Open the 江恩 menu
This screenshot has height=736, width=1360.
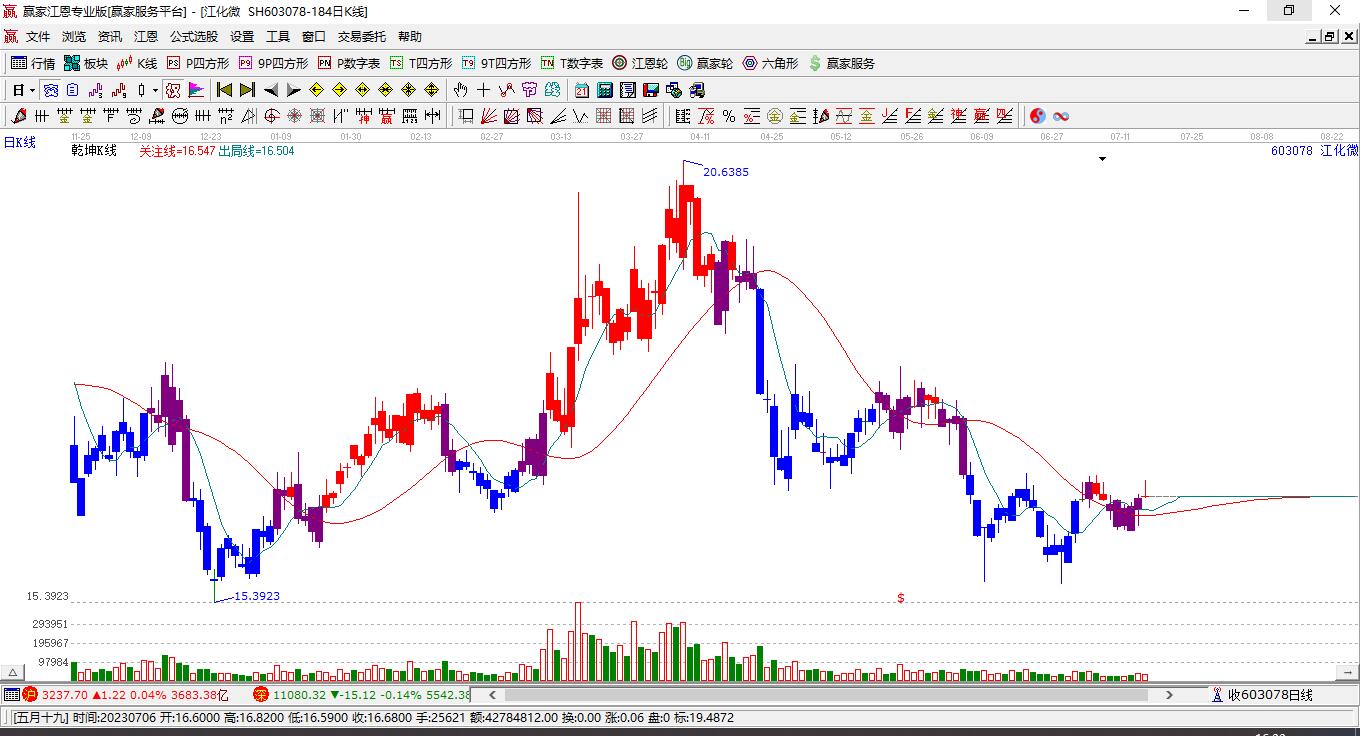click(x=146, y=36)
